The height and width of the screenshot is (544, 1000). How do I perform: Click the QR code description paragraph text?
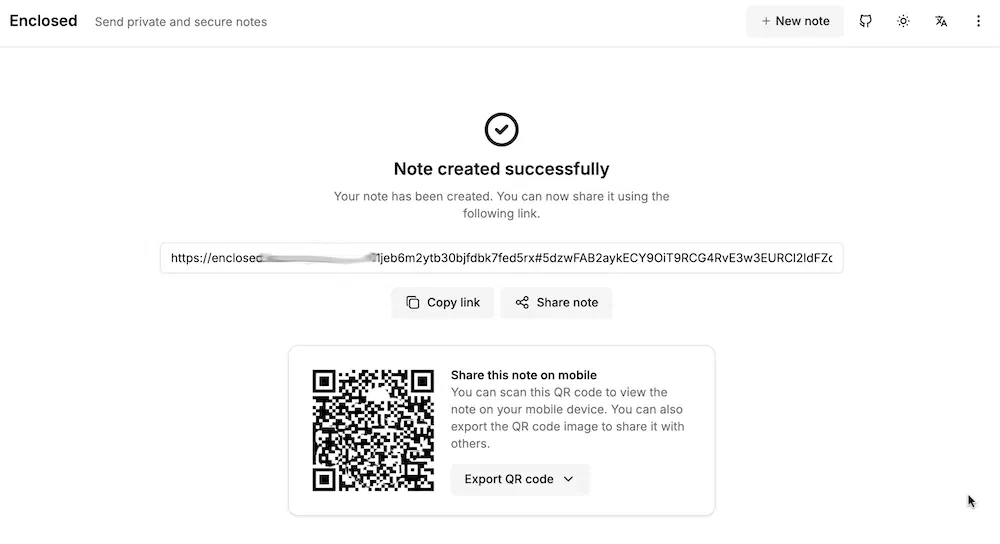[567, 418]
